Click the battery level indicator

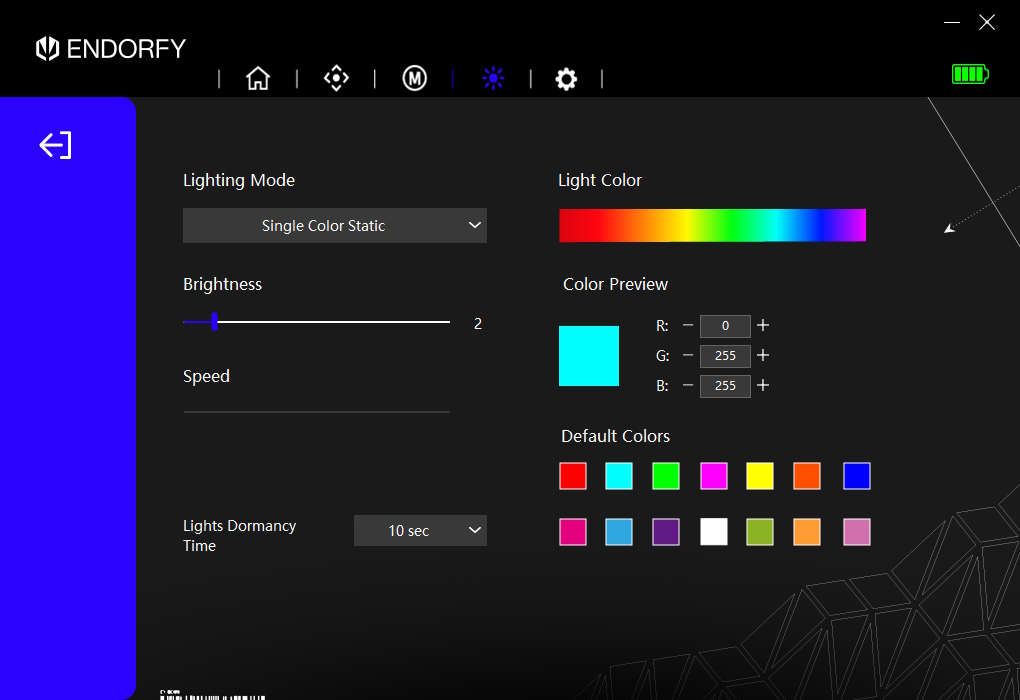click(x=968, y=73)
